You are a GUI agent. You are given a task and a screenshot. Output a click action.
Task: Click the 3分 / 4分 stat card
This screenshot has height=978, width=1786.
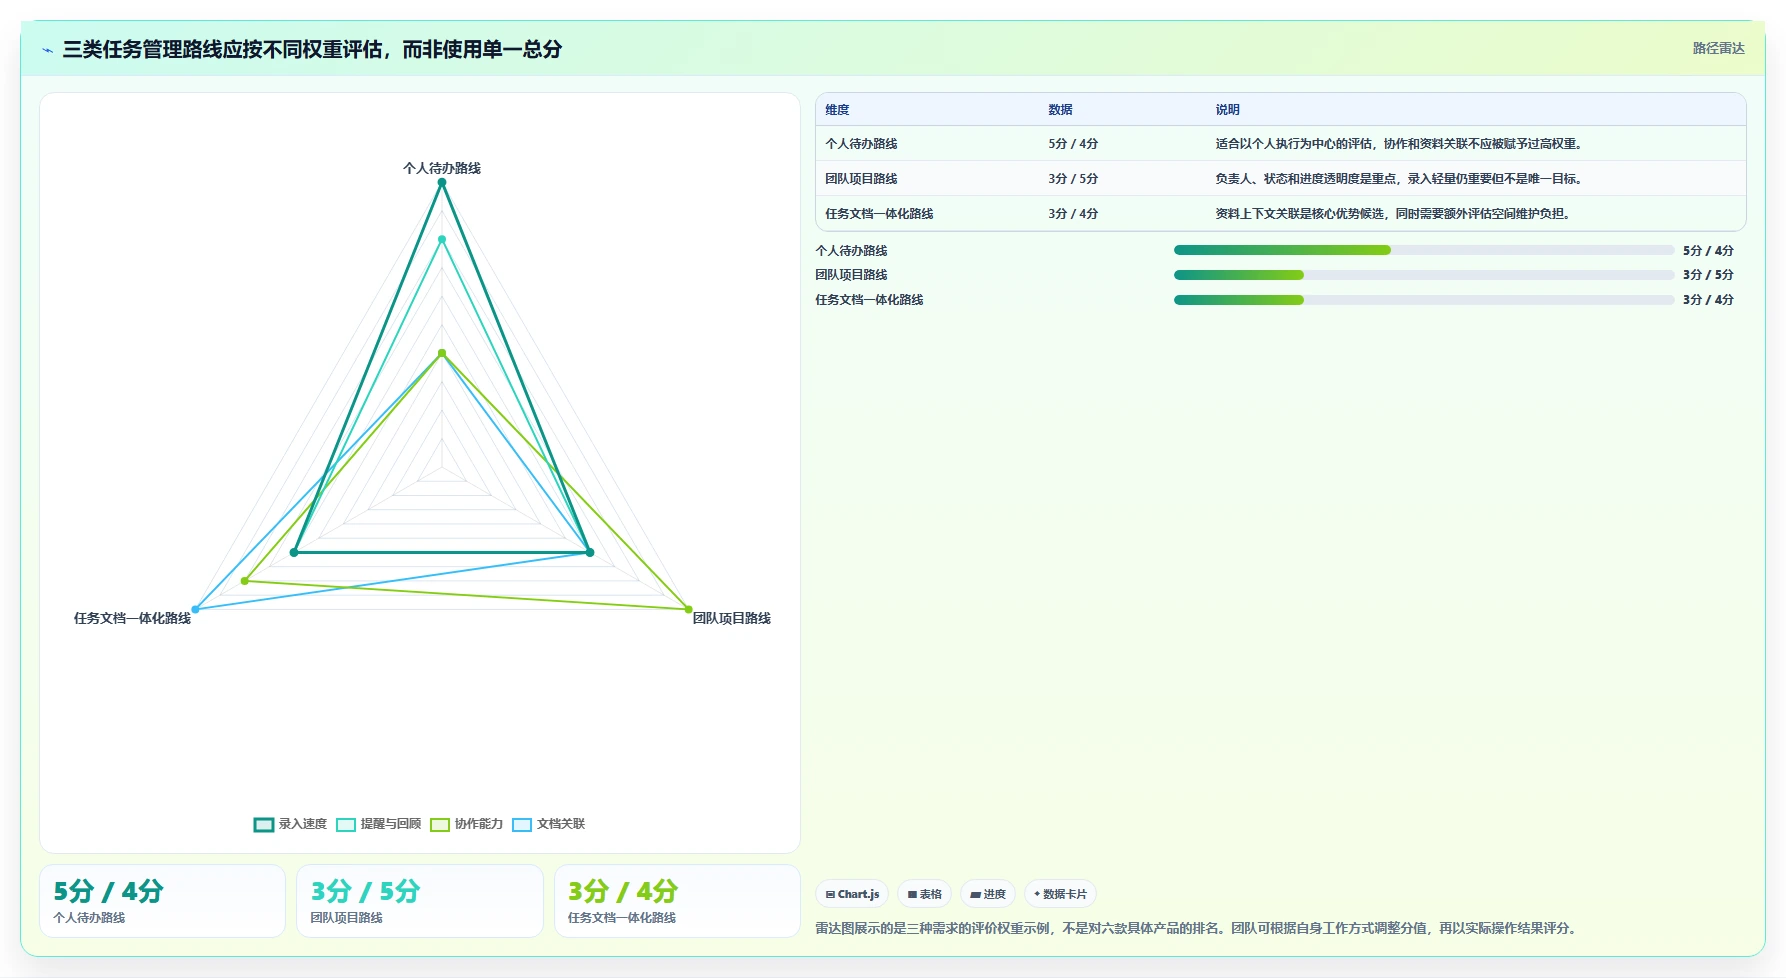coord(677,901)
